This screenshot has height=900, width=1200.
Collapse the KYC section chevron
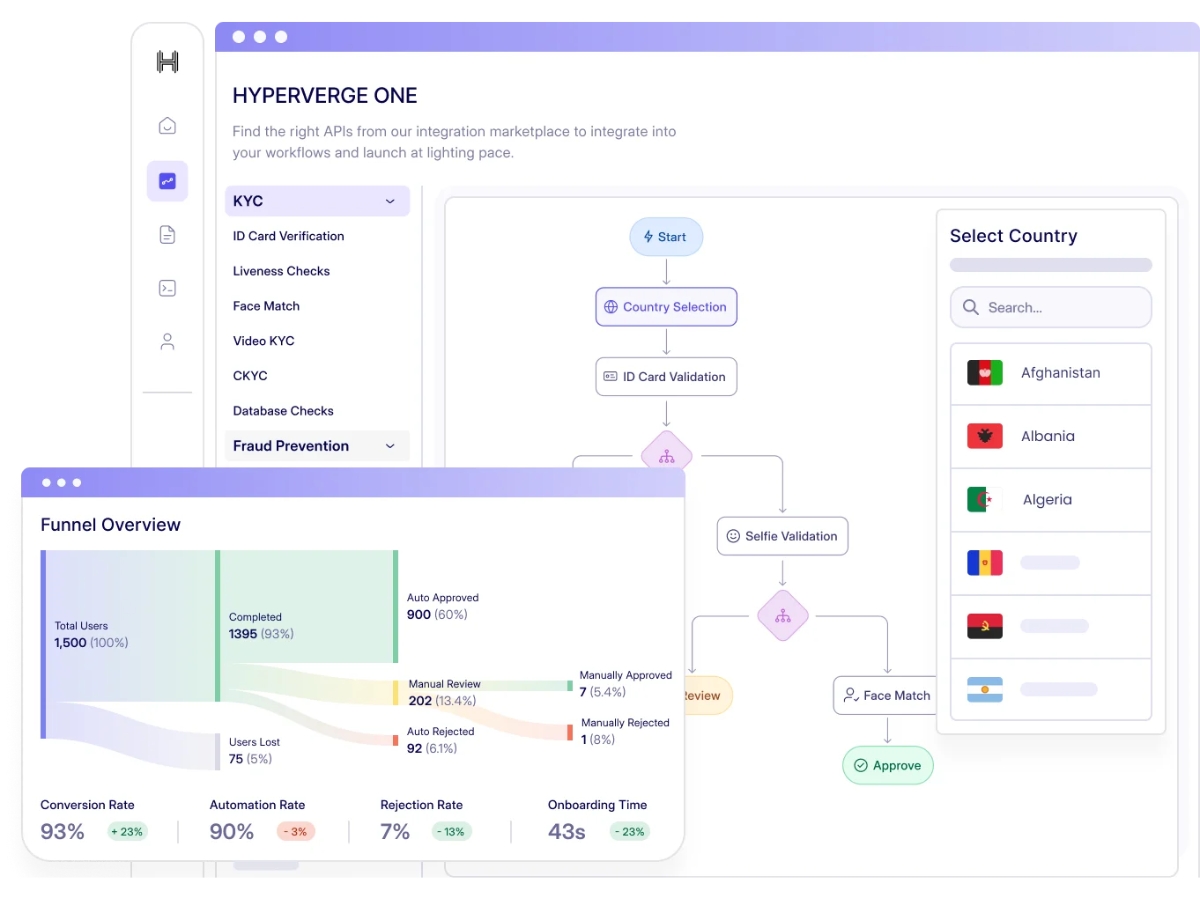point(390,201)
